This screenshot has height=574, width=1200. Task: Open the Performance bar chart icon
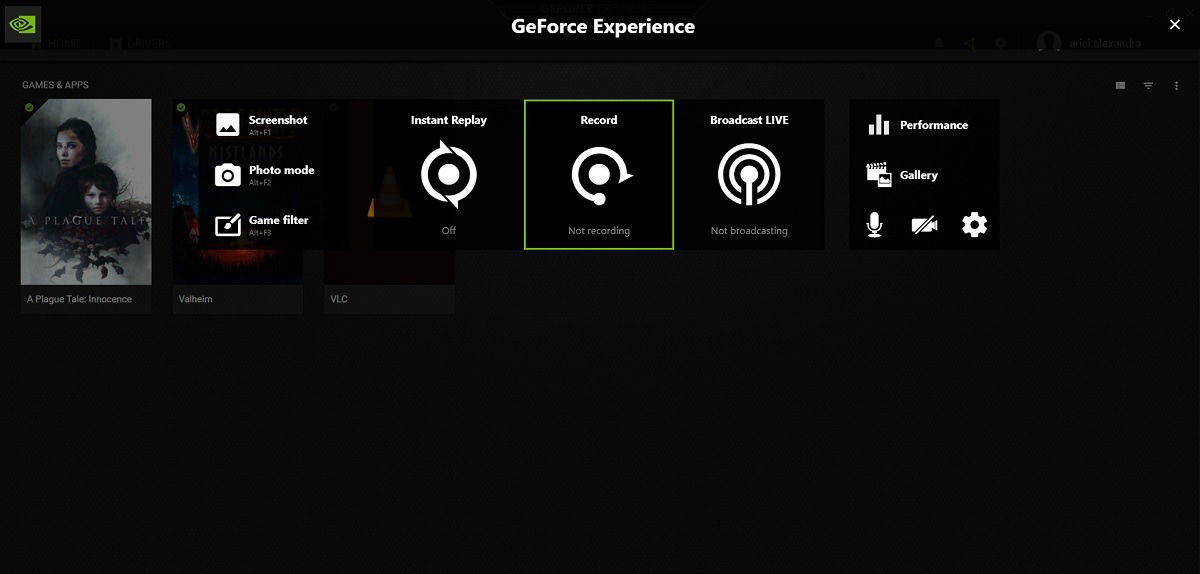pos(878,125)
